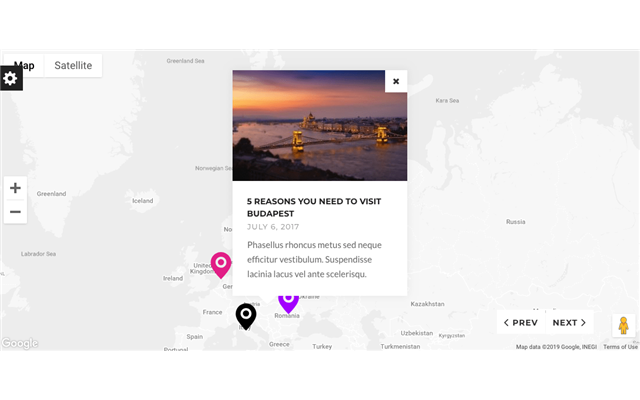The image size is (640, 400).
Task: Click the Terms of Use link
Action: pyautogui.click(x=620, y=347)
